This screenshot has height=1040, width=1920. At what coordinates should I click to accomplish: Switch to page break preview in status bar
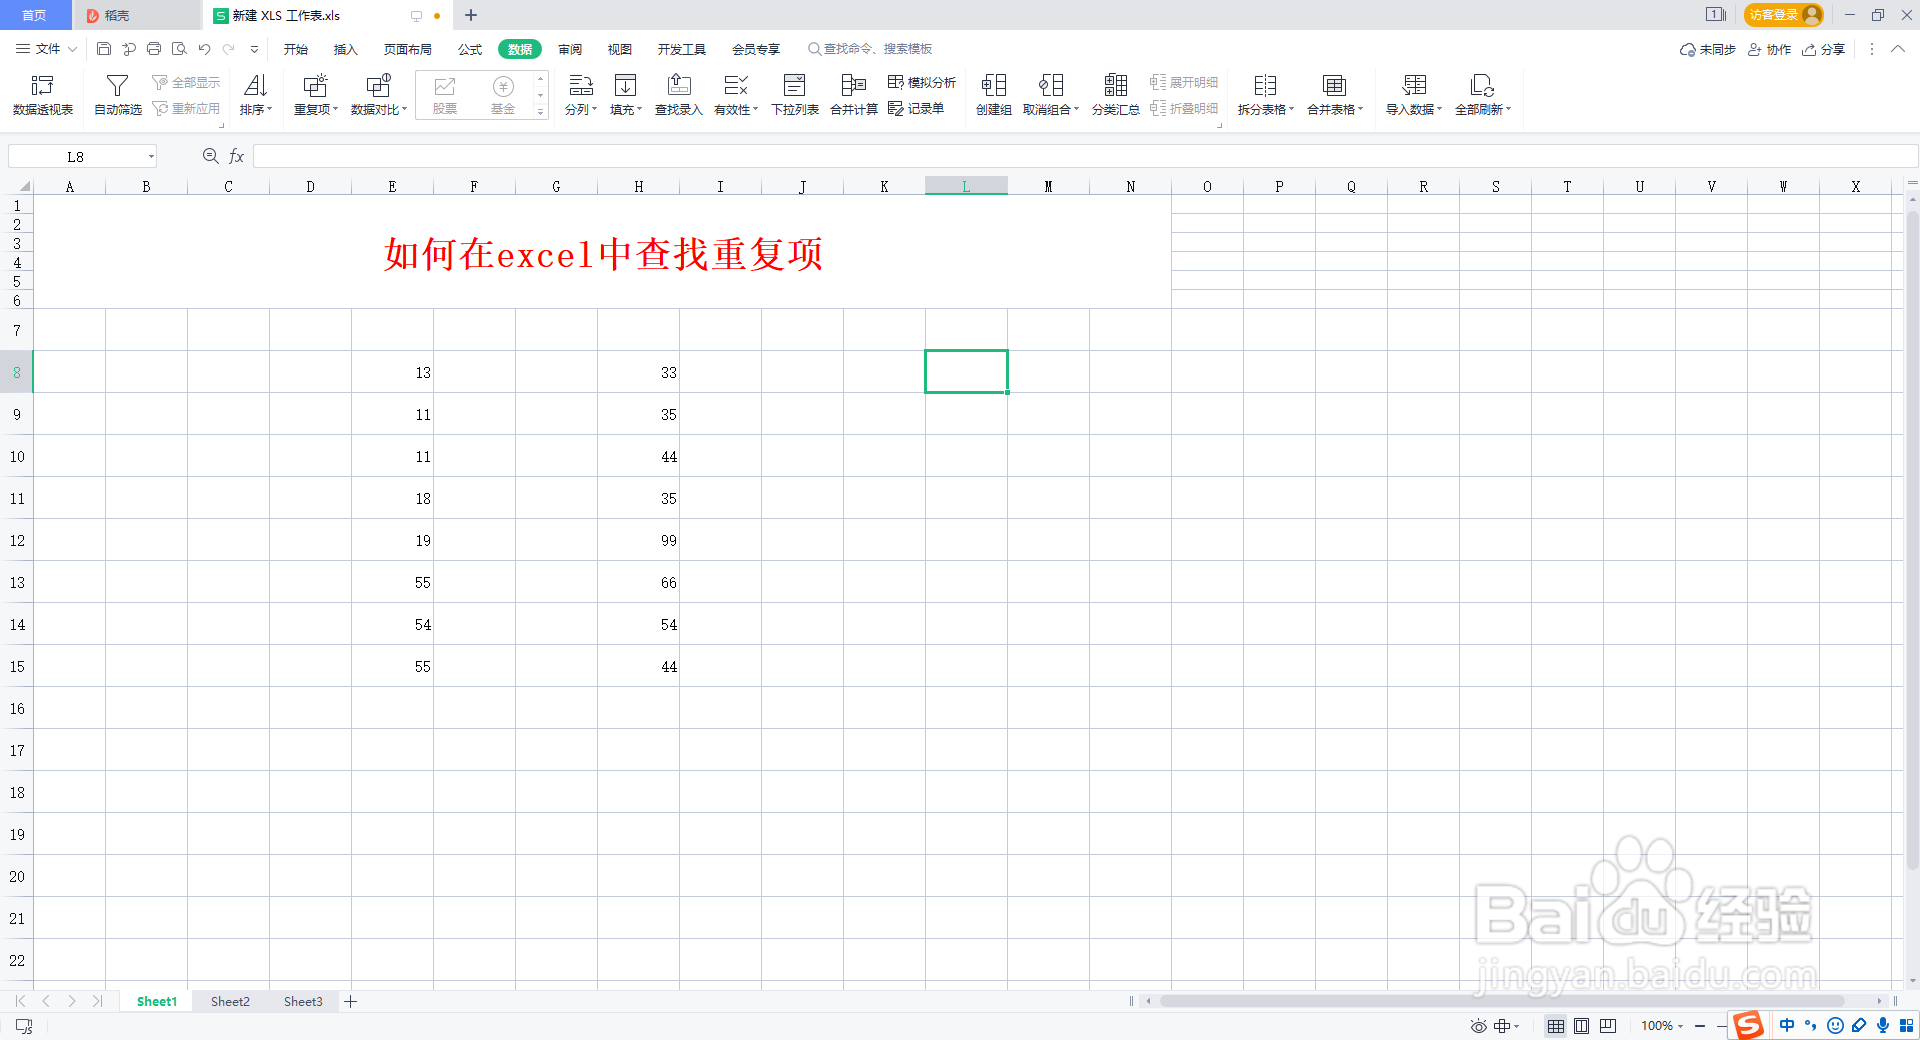point(1608,1026)
